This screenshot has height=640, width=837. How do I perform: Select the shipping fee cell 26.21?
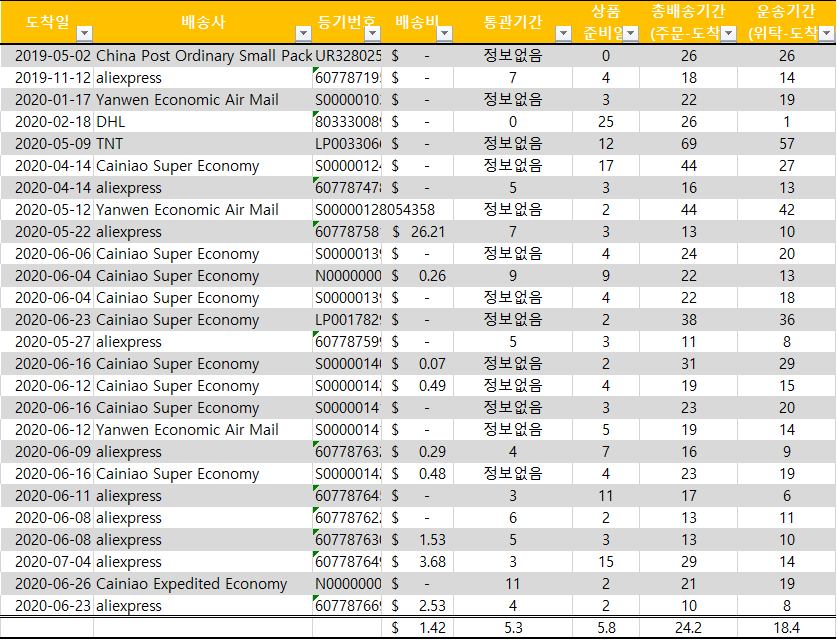tap(418, 232)
